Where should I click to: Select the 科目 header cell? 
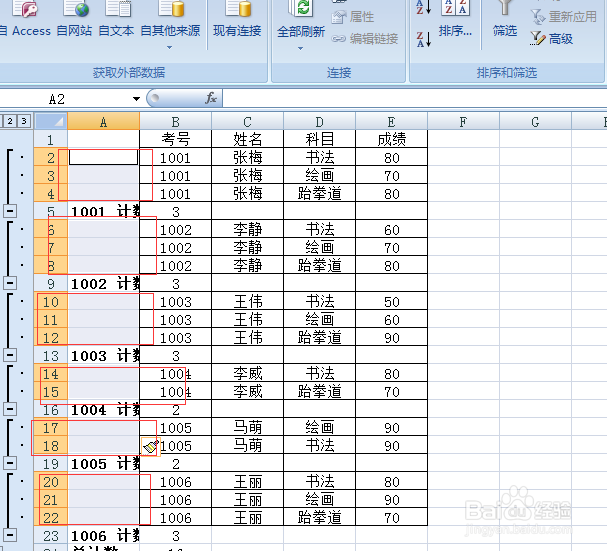coord(319,139)
